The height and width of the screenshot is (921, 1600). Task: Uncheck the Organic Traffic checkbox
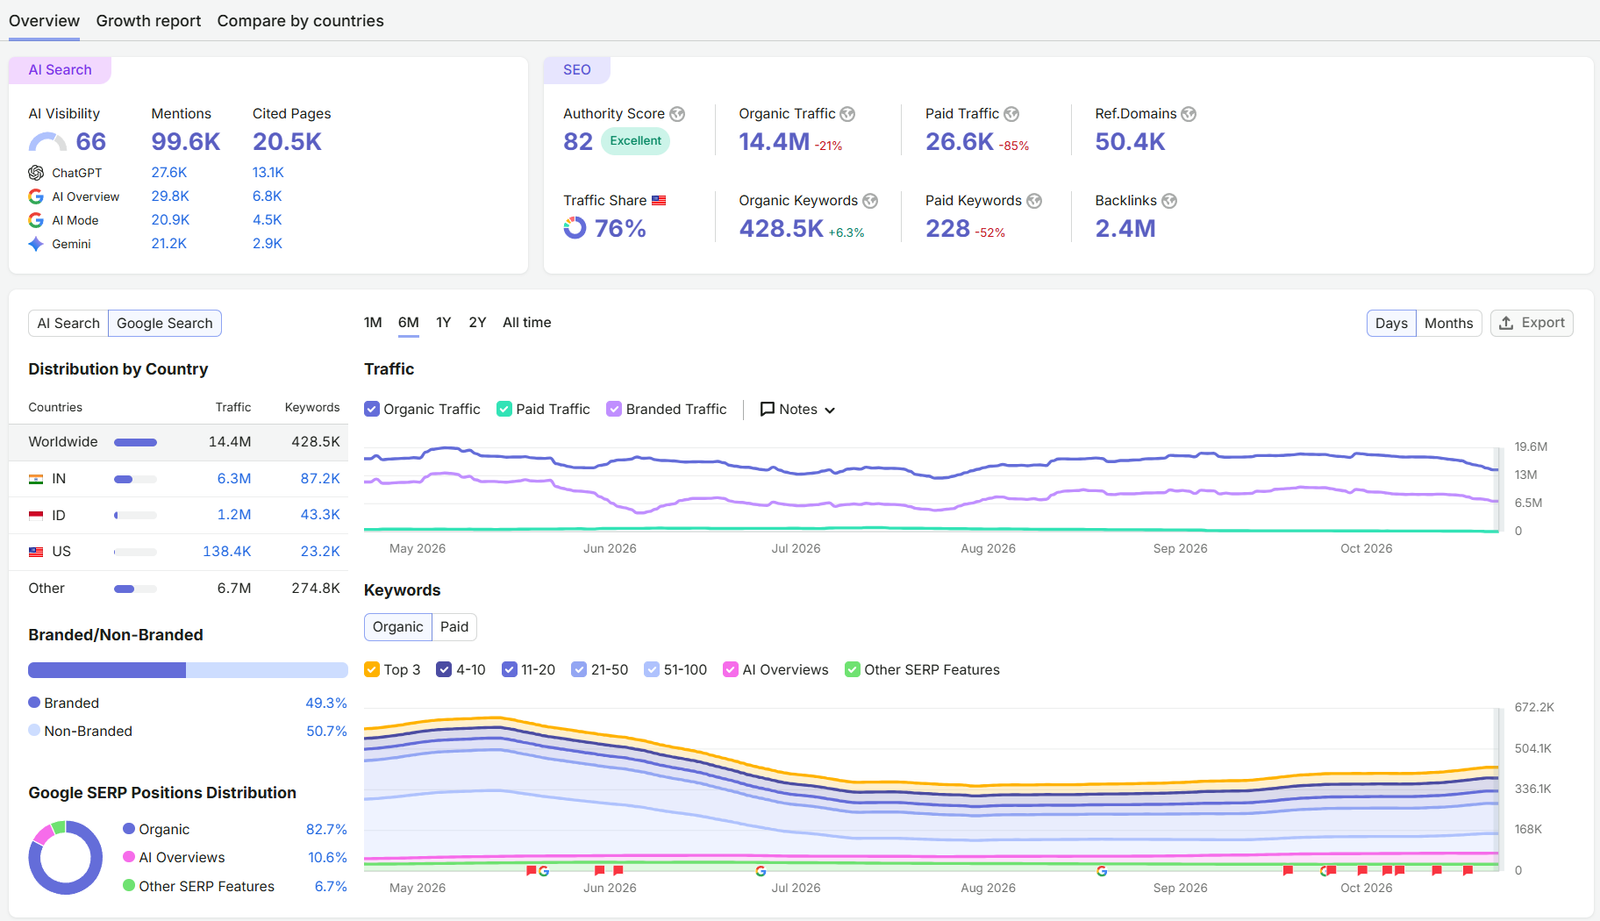(372, 409)
